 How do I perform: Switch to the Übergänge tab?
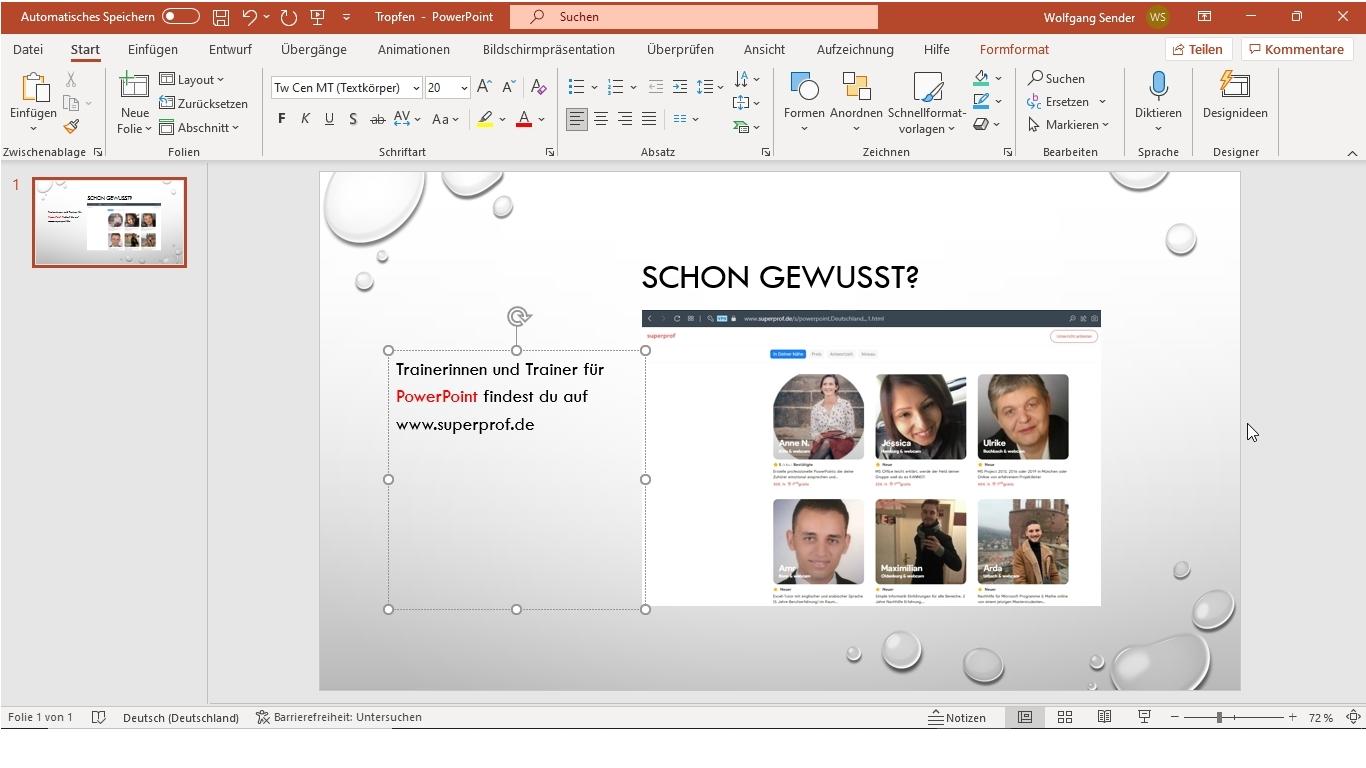314,49
